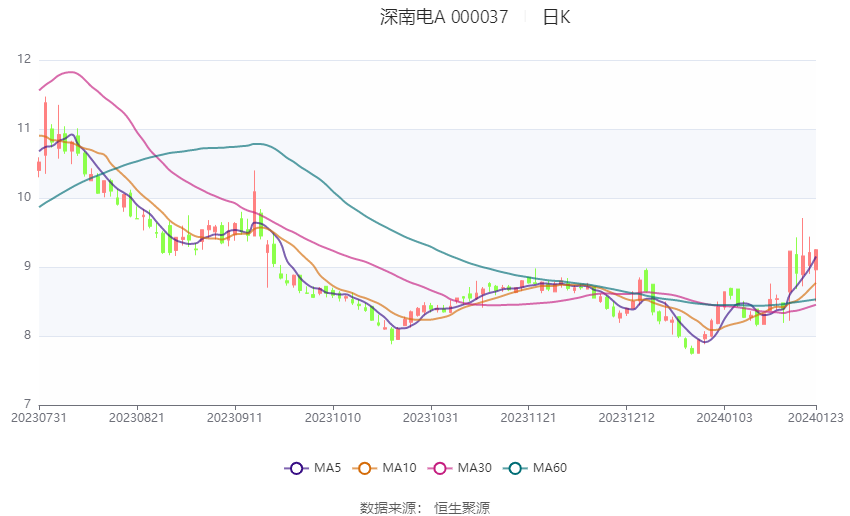
Task: Toggle the MA30 legend series
Action: [x=460, y=468]
